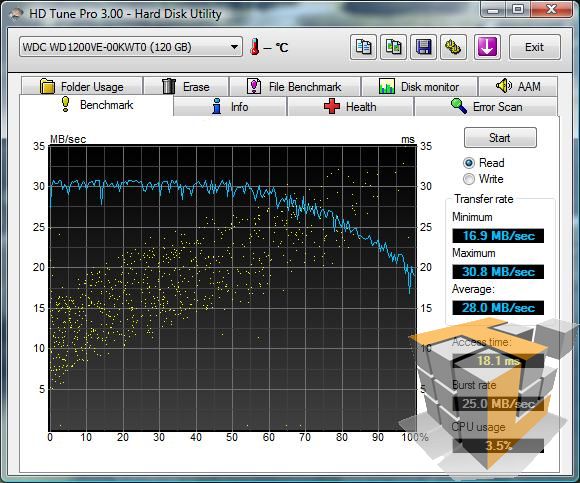Click the purple down-arrow minimize-to-tray icon
The height and width of the screenshot is (483, 580).
(x=487, y=47)
